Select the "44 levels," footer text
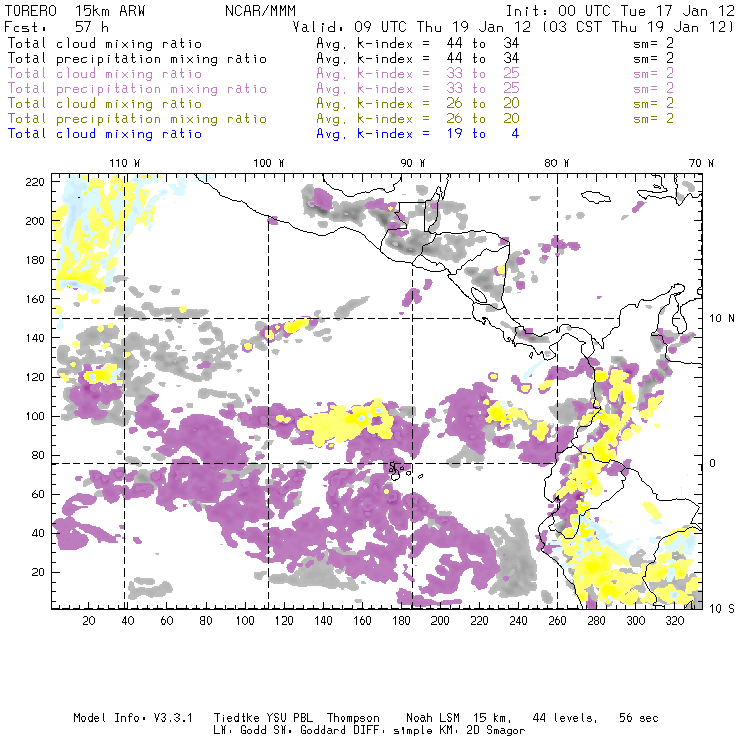 (564, 718)
